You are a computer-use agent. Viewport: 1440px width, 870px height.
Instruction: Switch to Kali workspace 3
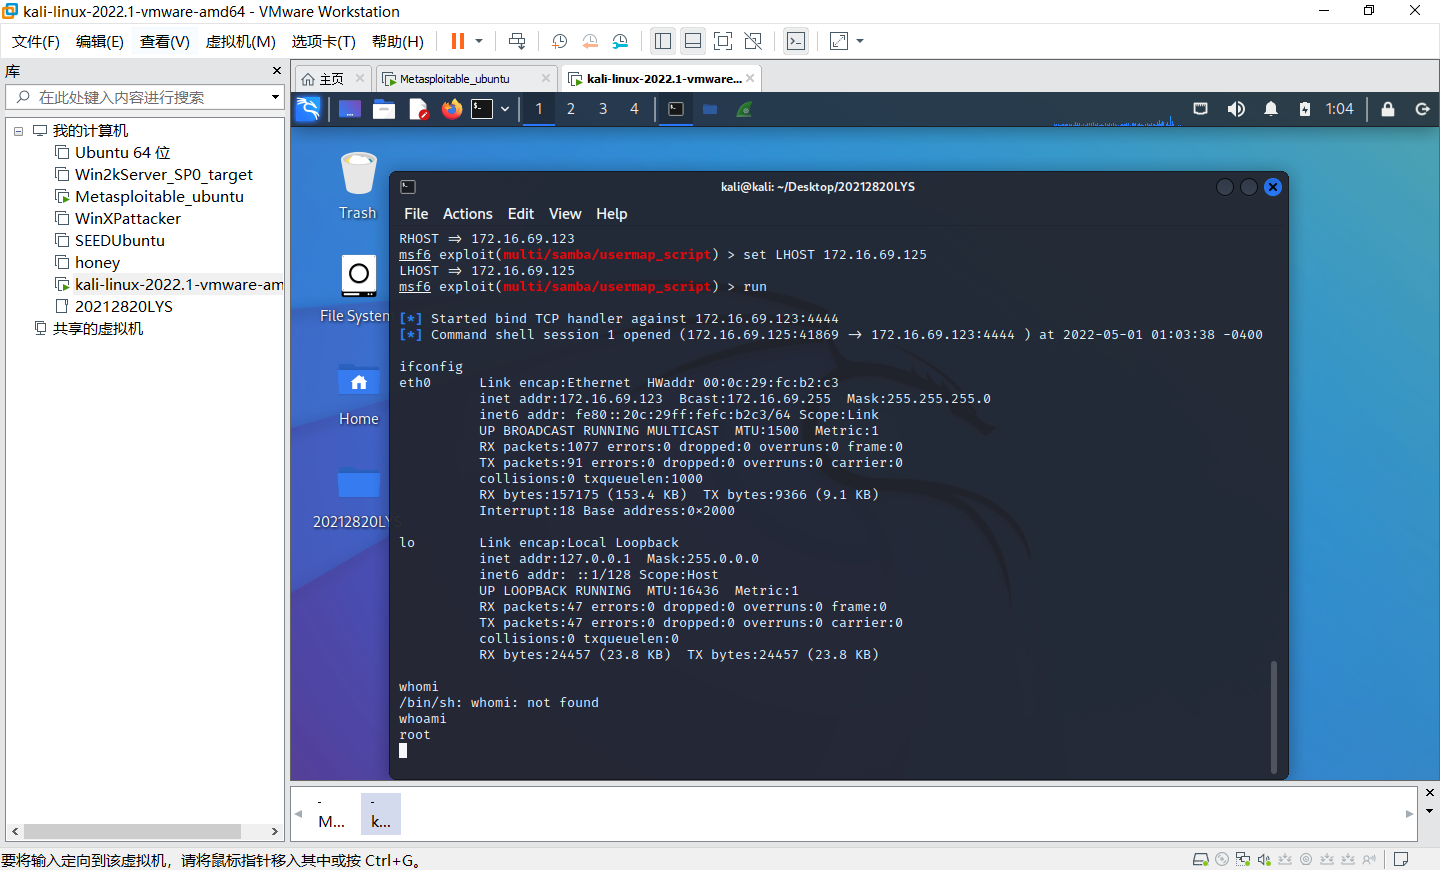[x=603, y=109]
